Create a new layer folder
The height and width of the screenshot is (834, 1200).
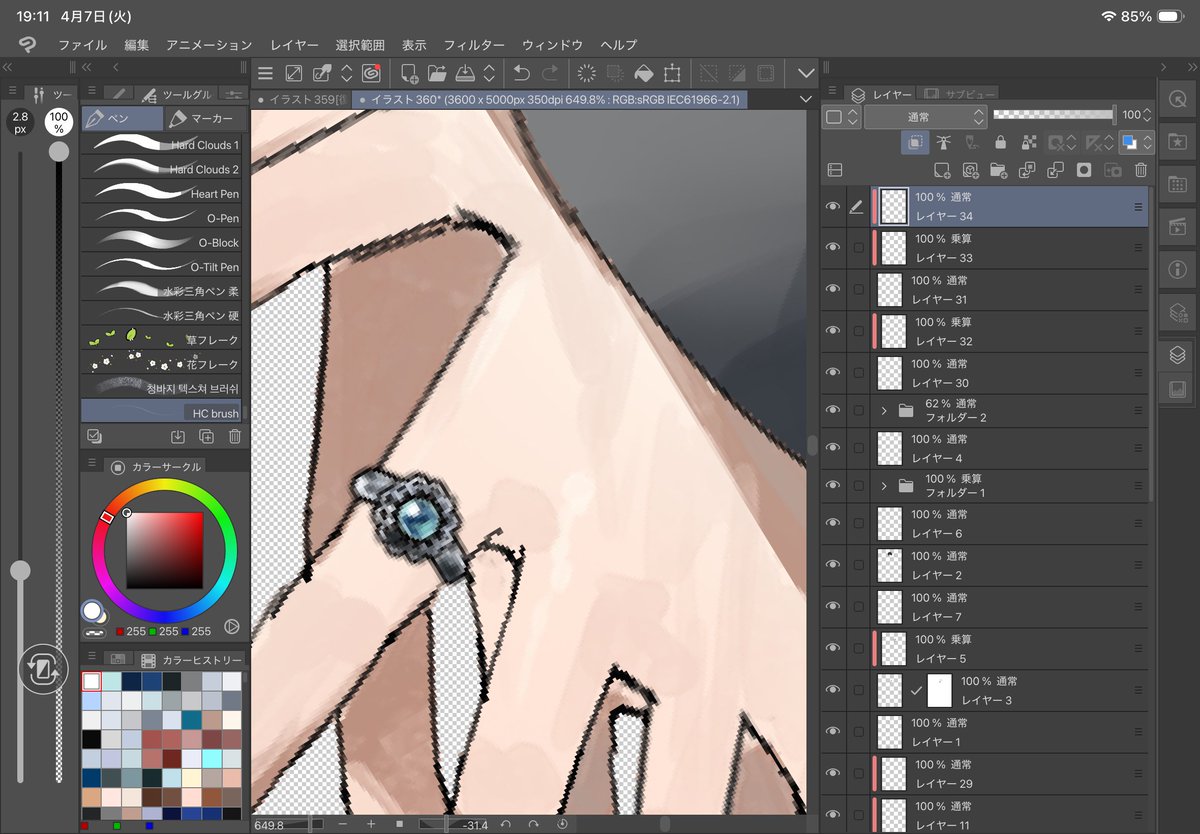[998, 170]
